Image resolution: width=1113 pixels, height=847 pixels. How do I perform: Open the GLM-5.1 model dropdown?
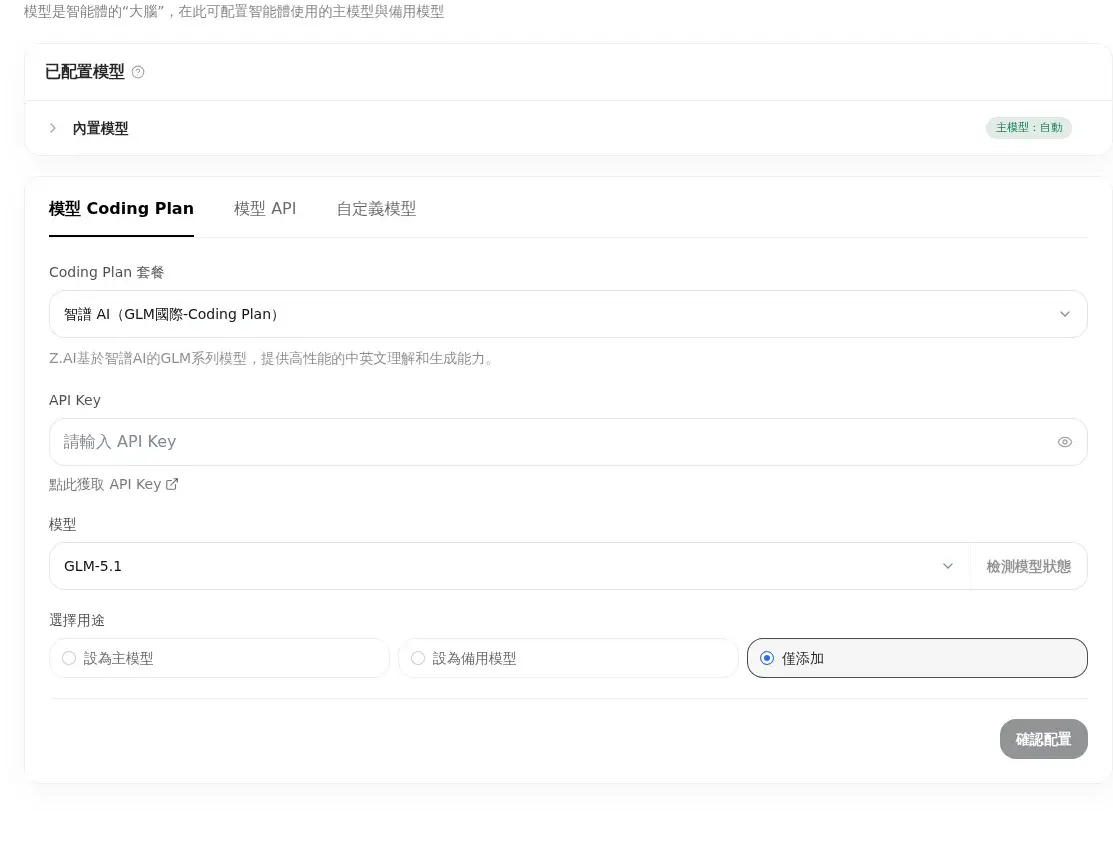509,566
